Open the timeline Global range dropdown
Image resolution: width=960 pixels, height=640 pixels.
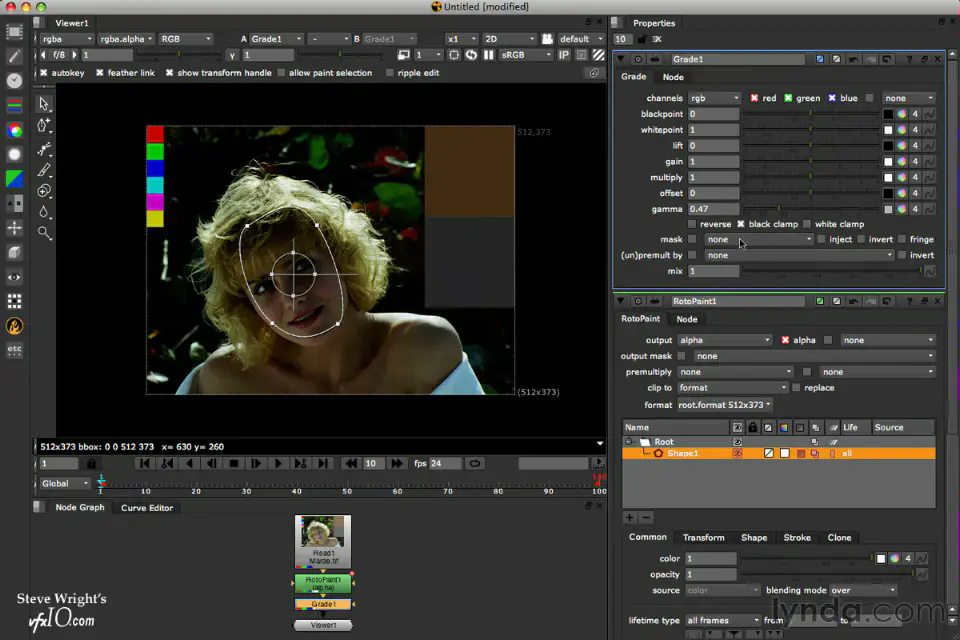(64, 484)
